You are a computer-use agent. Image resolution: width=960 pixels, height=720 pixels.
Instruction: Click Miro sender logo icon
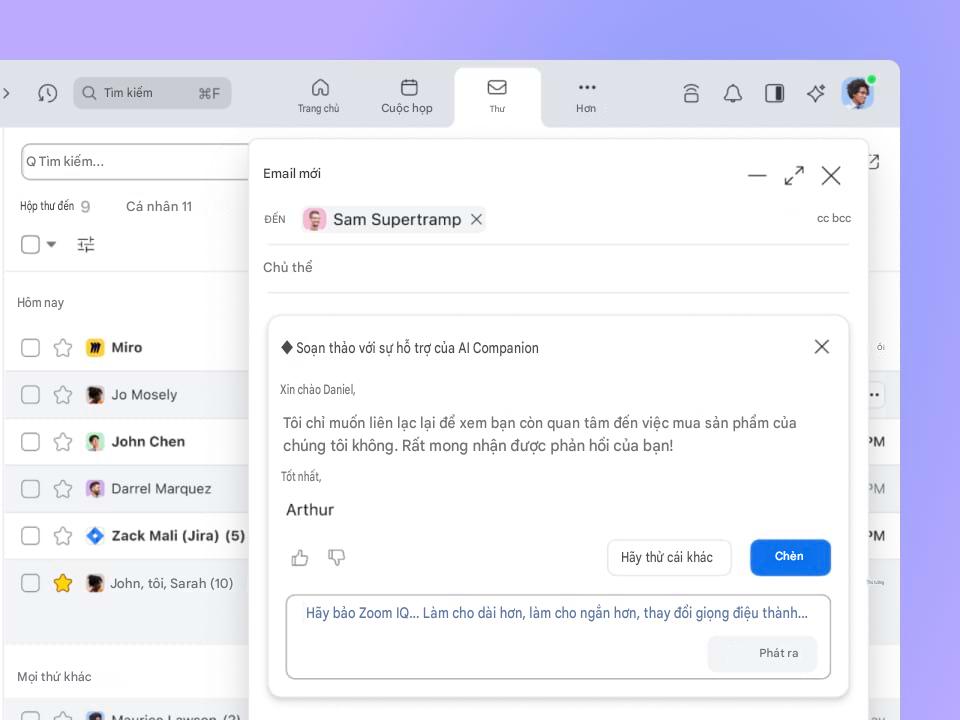(95, 348)
